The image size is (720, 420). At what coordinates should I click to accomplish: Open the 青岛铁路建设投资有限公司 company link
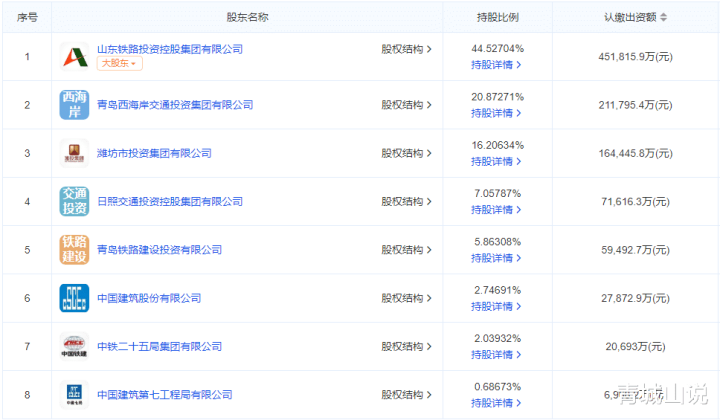coord(159,250)
